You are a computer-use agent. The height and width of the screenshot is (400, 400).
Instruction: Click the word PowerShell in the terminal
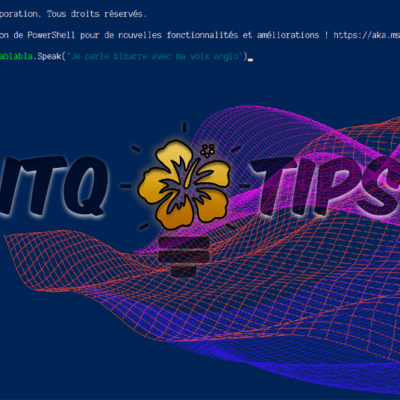(x=51, y=35)
